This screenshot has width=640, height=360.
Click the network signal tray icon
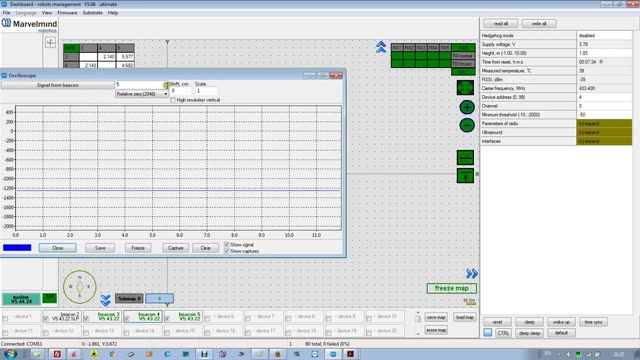tap(588, 354)
